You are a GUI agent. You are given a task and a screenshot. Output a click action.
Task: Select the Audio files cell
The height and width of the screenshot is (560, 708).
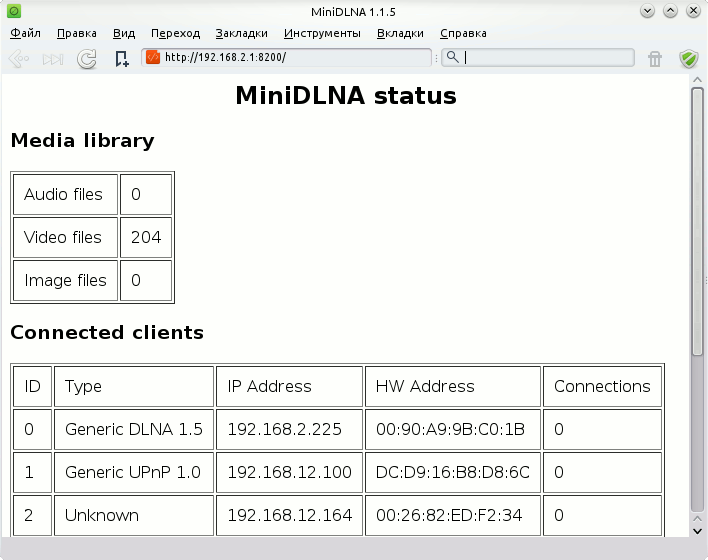click(65, 195)
